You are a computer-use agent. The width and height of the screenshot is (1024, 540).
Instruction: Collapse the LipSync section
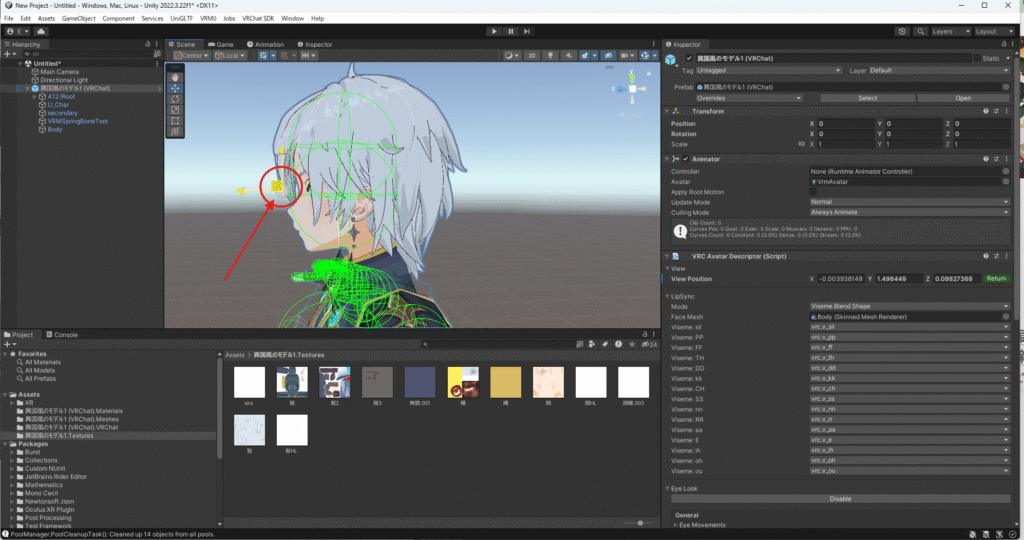(x=667, y=296)
